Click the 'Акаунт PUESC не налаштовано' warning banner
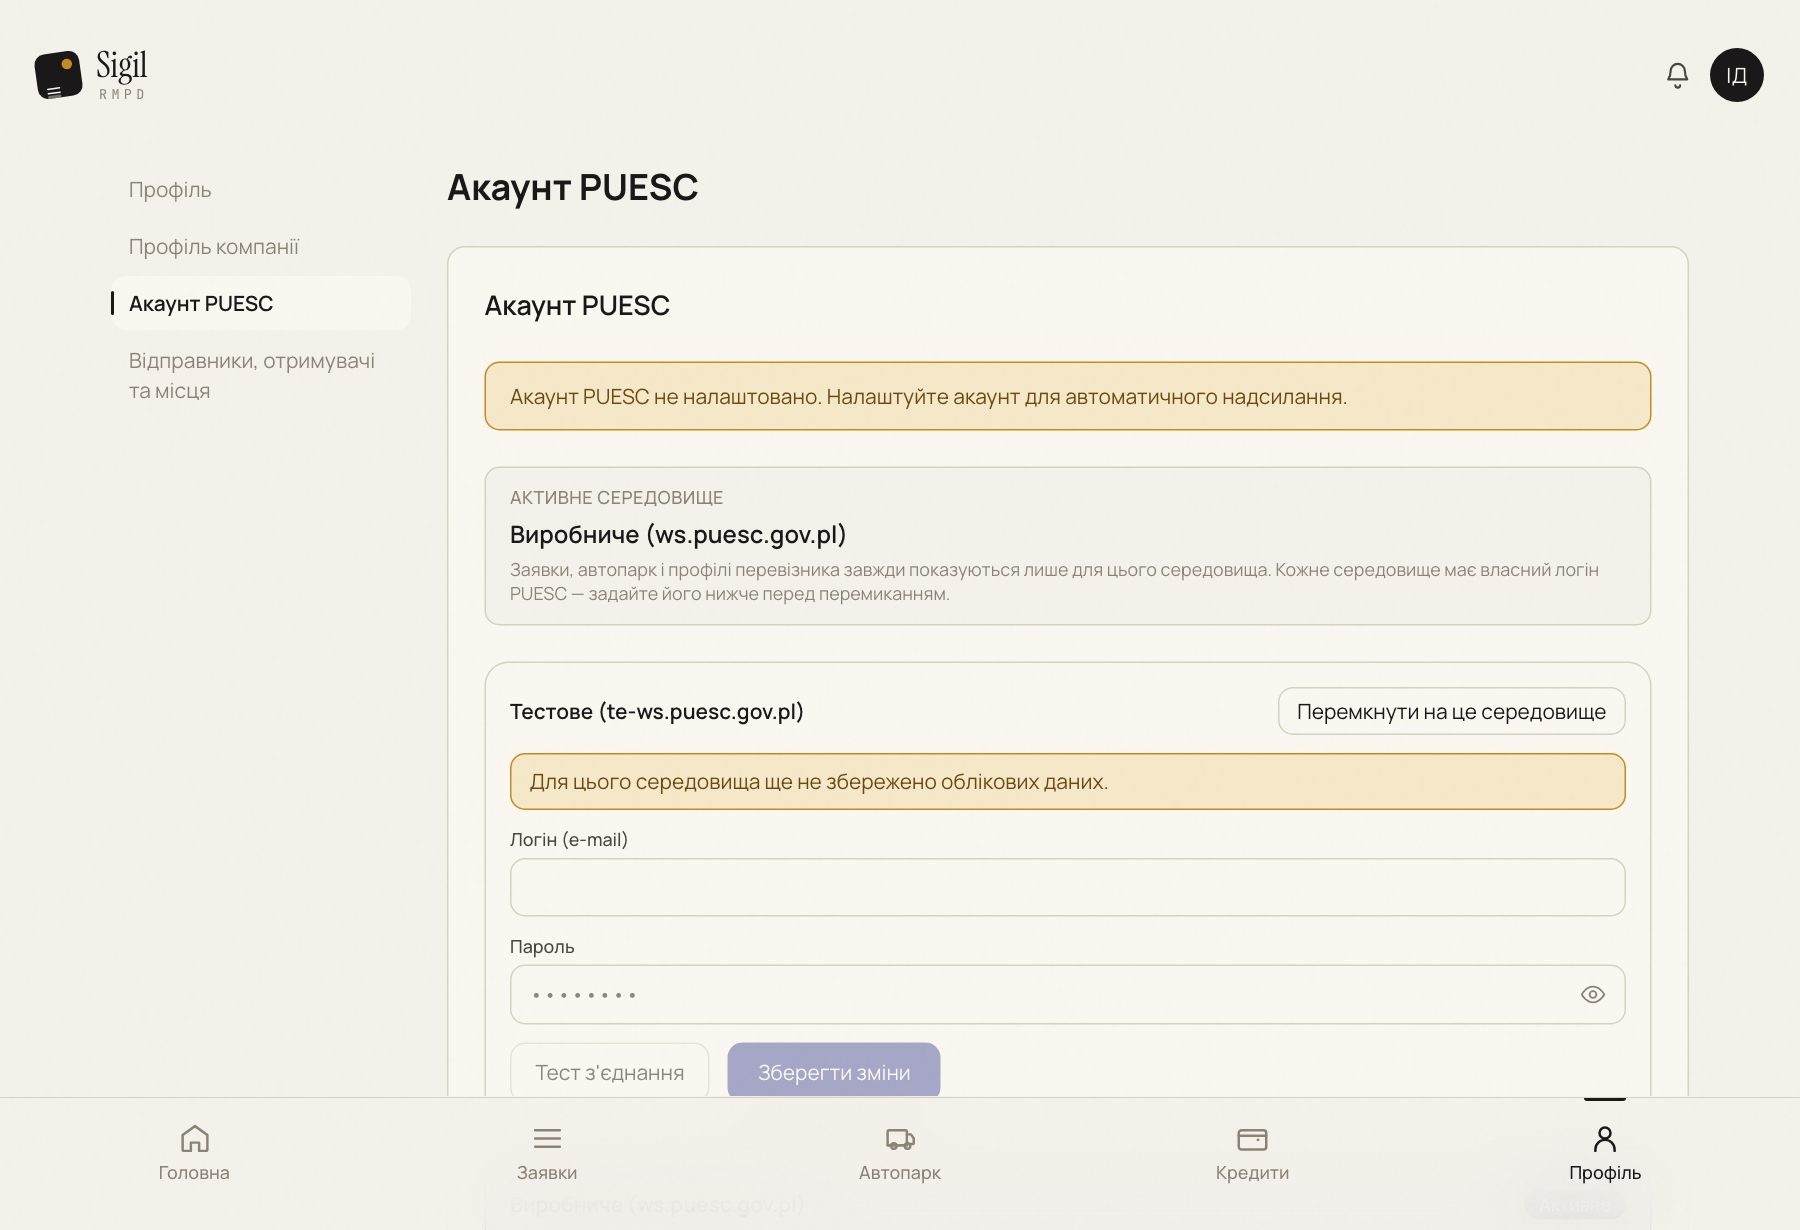1800x1230 pixels. coord(1067,396)
